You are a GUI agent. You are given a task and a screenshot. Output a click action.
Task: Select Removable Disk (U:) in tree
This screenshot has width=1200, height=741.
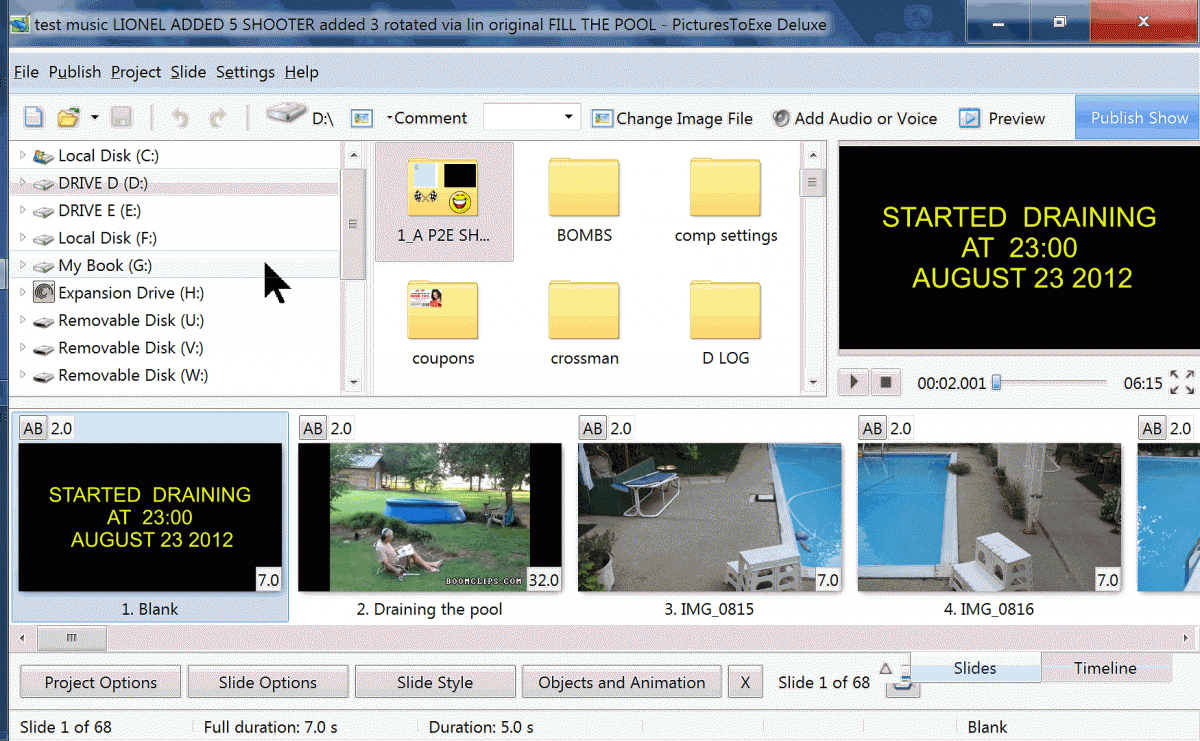(x=132, y=320)
